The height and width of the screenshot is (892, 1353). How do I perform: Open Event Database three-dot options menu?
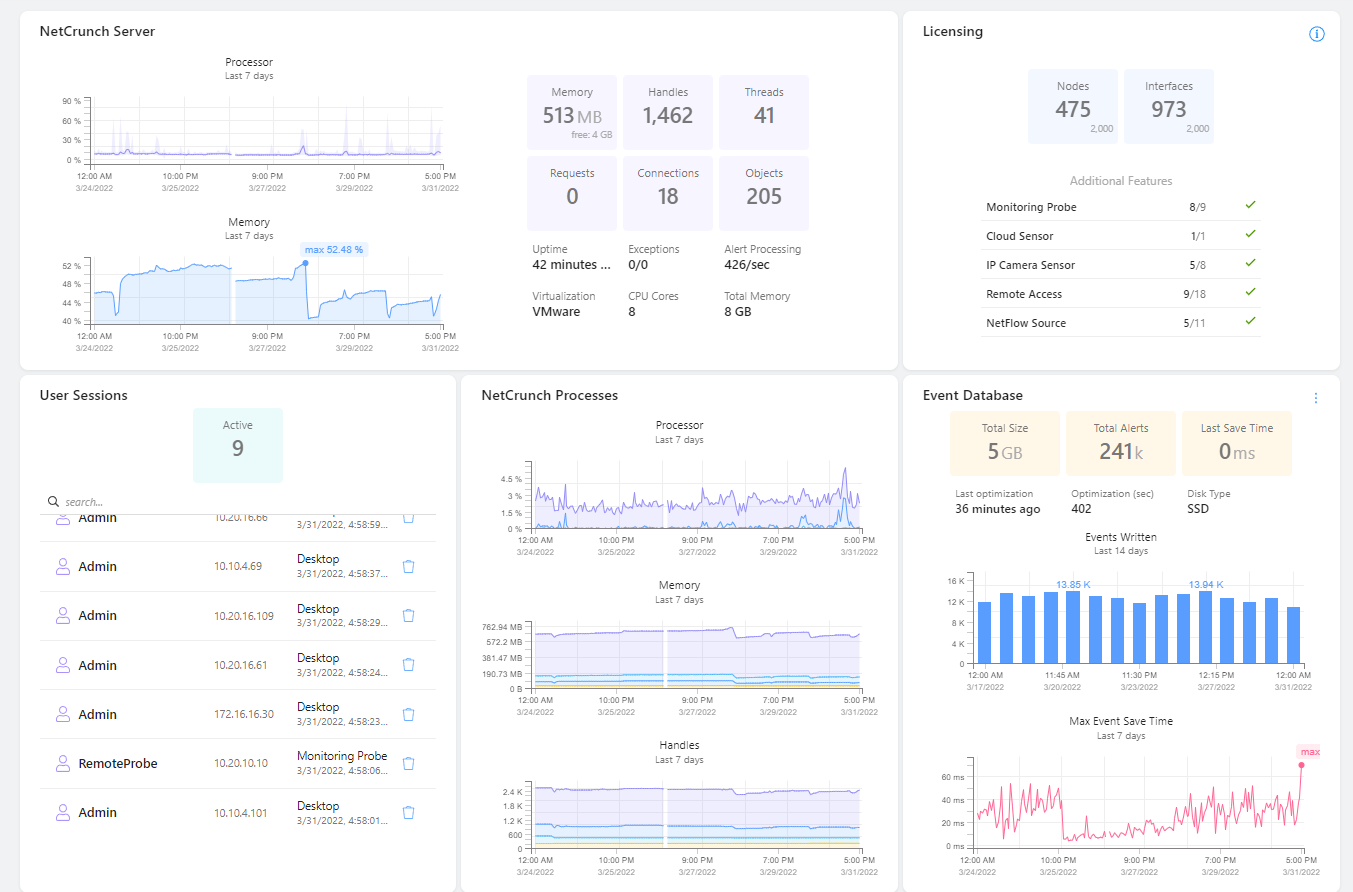tap(1316, 398)
